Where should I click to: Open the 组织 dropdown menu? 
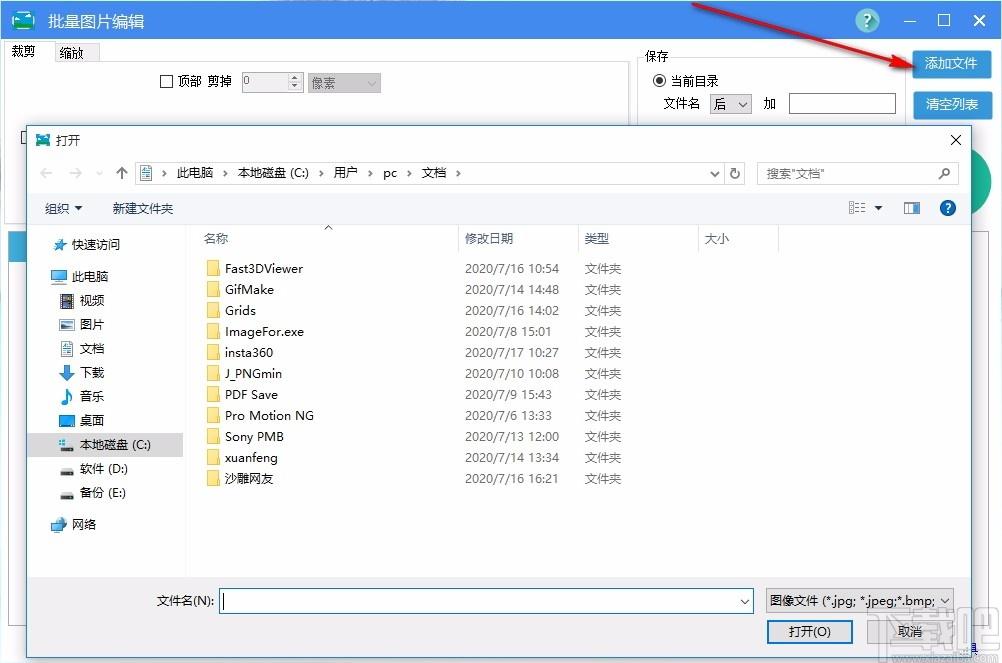64,208
